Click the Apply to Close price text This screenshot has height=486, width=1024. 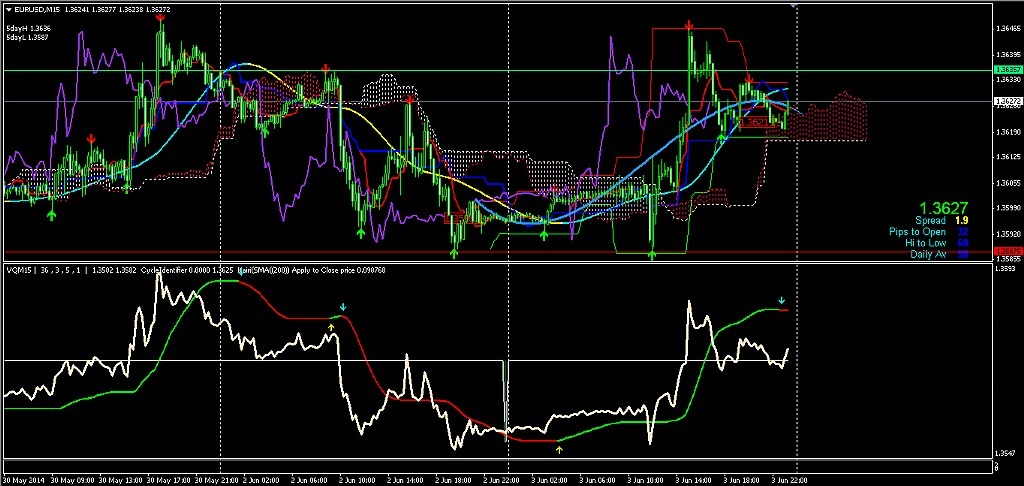[x=322, y=270]
